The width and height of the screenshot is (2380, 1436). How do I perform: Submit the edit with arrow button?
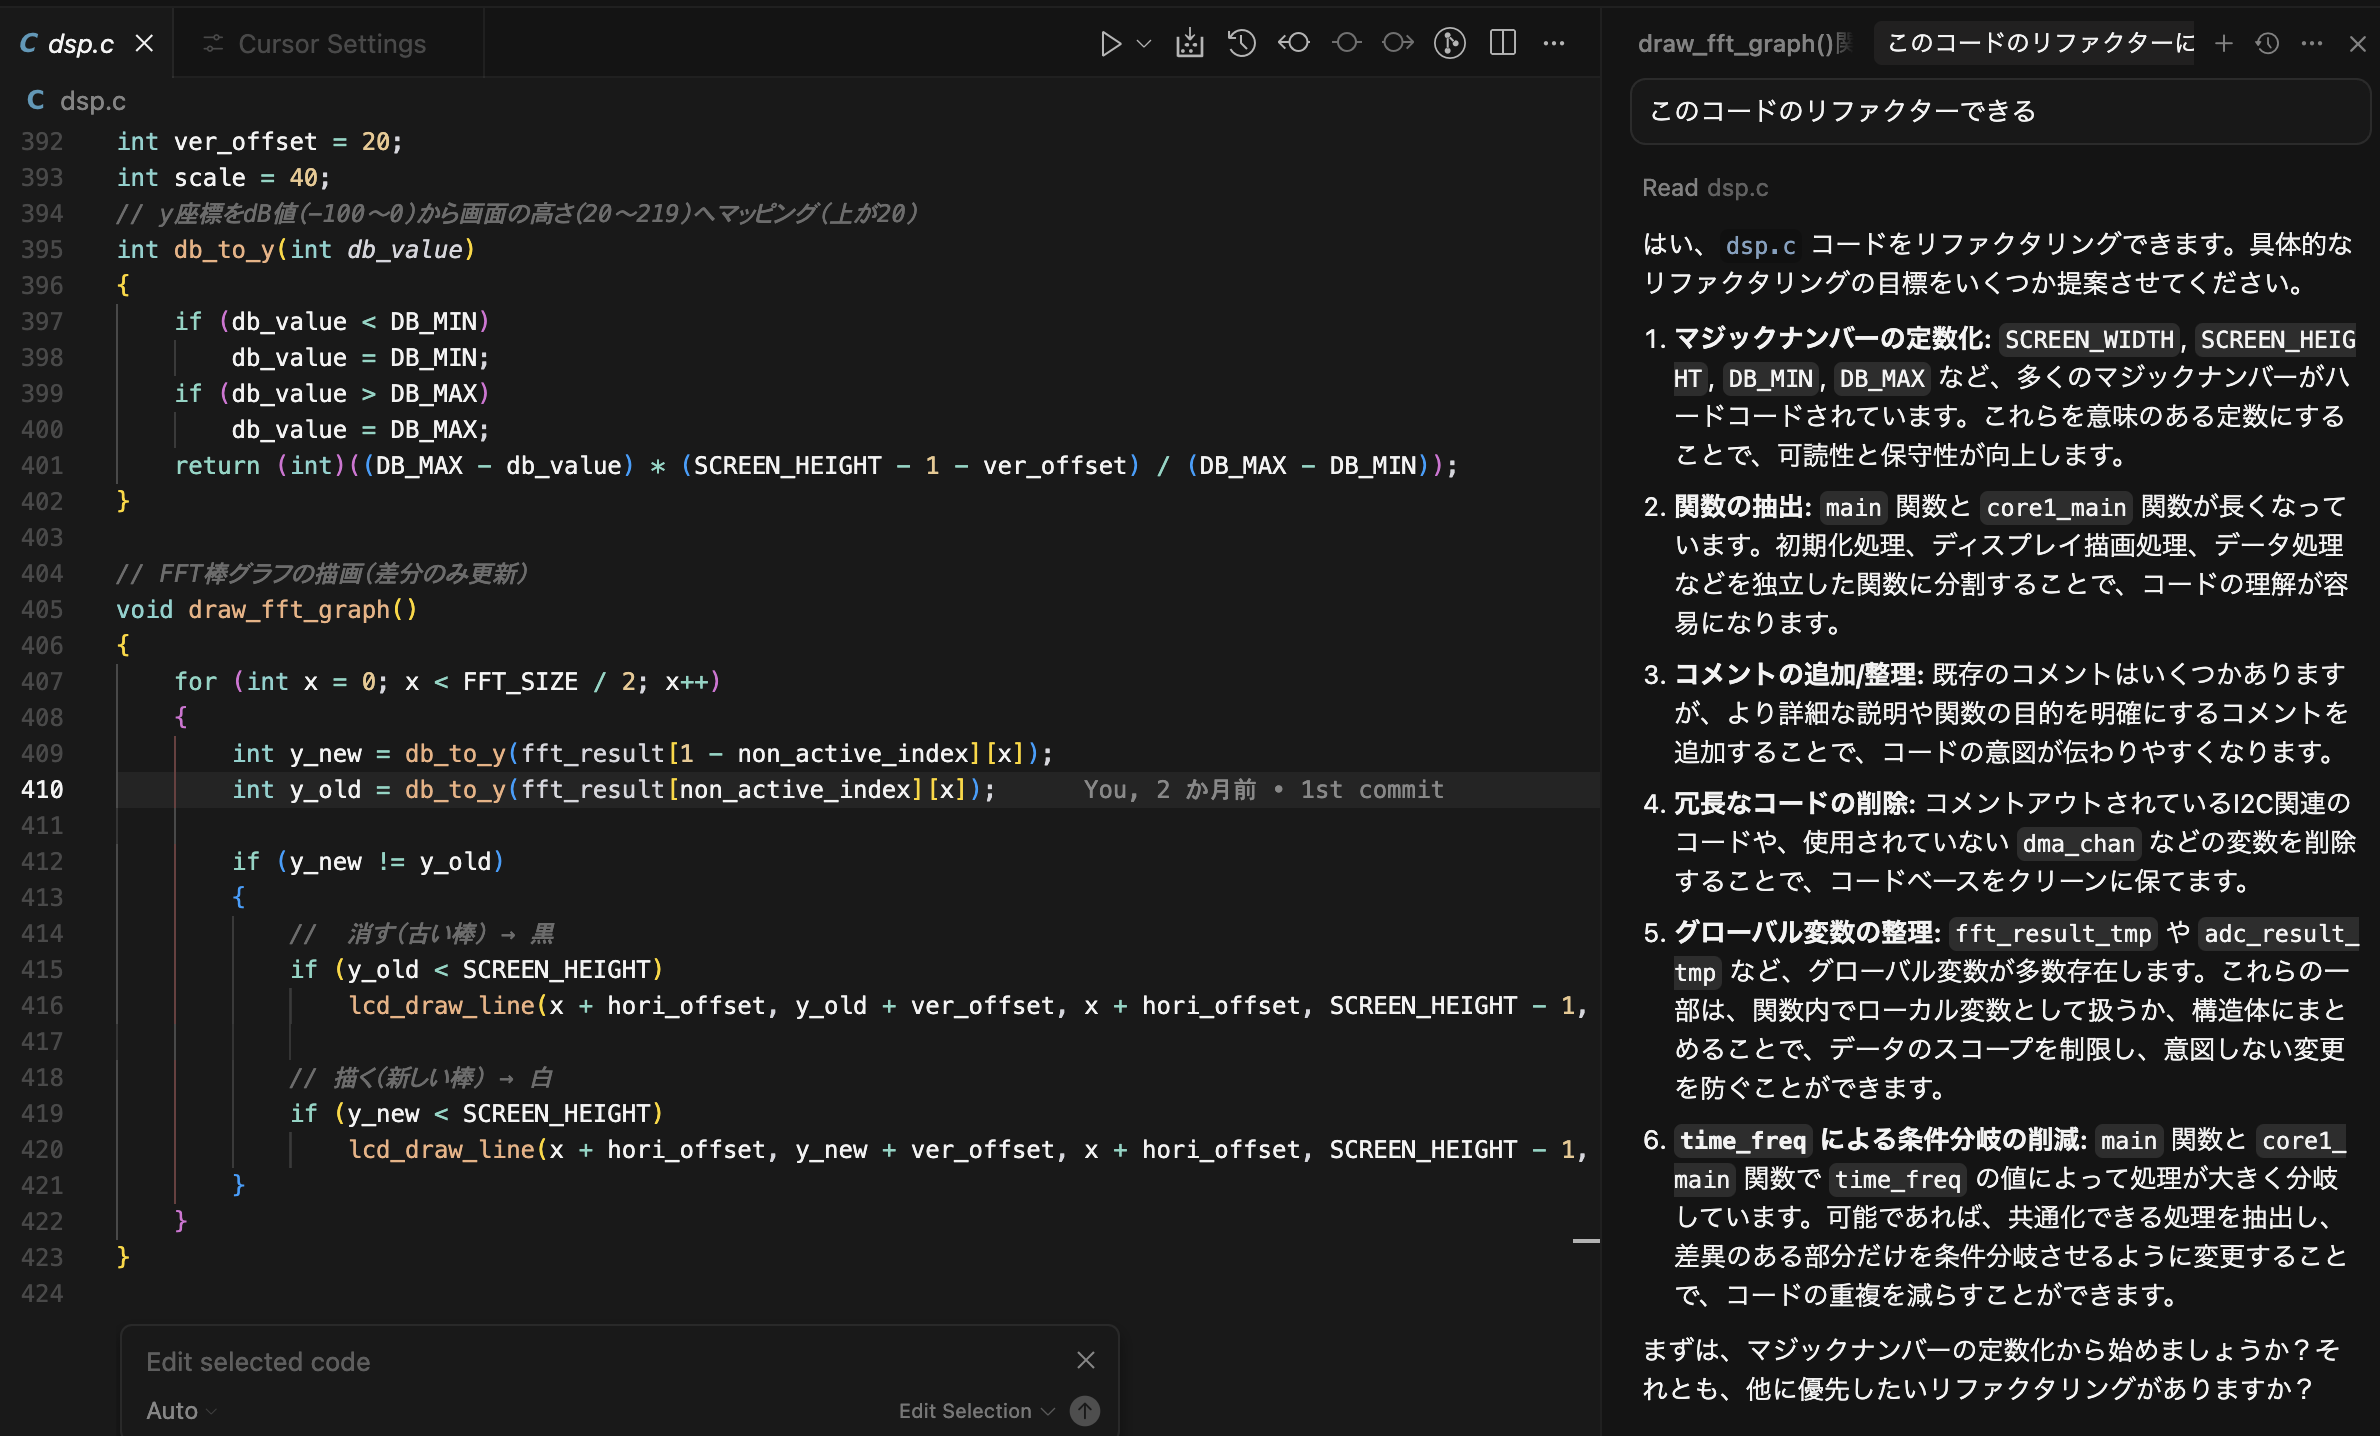(x=1085, y=1411)
